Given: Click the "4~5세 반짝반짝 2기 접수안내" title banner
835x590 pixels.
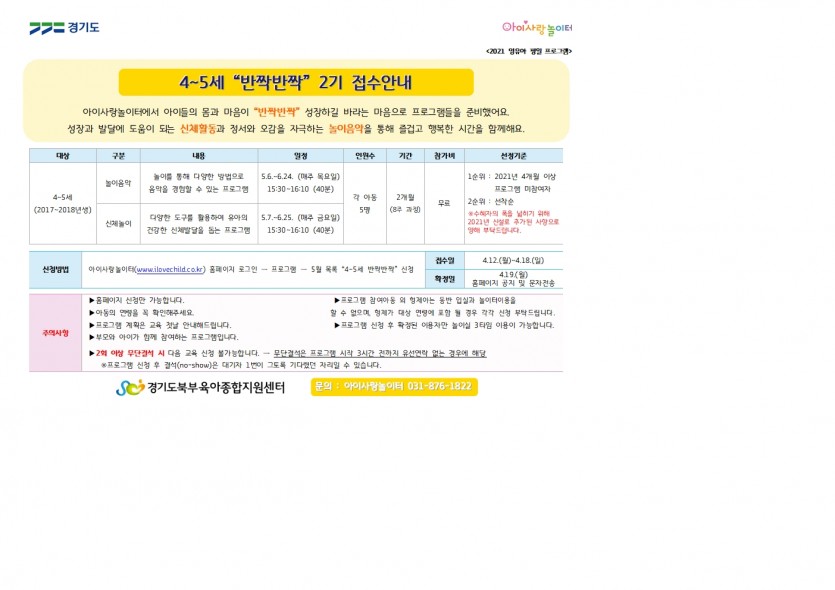Looking at the screenshot, I should tap(296, 82).
